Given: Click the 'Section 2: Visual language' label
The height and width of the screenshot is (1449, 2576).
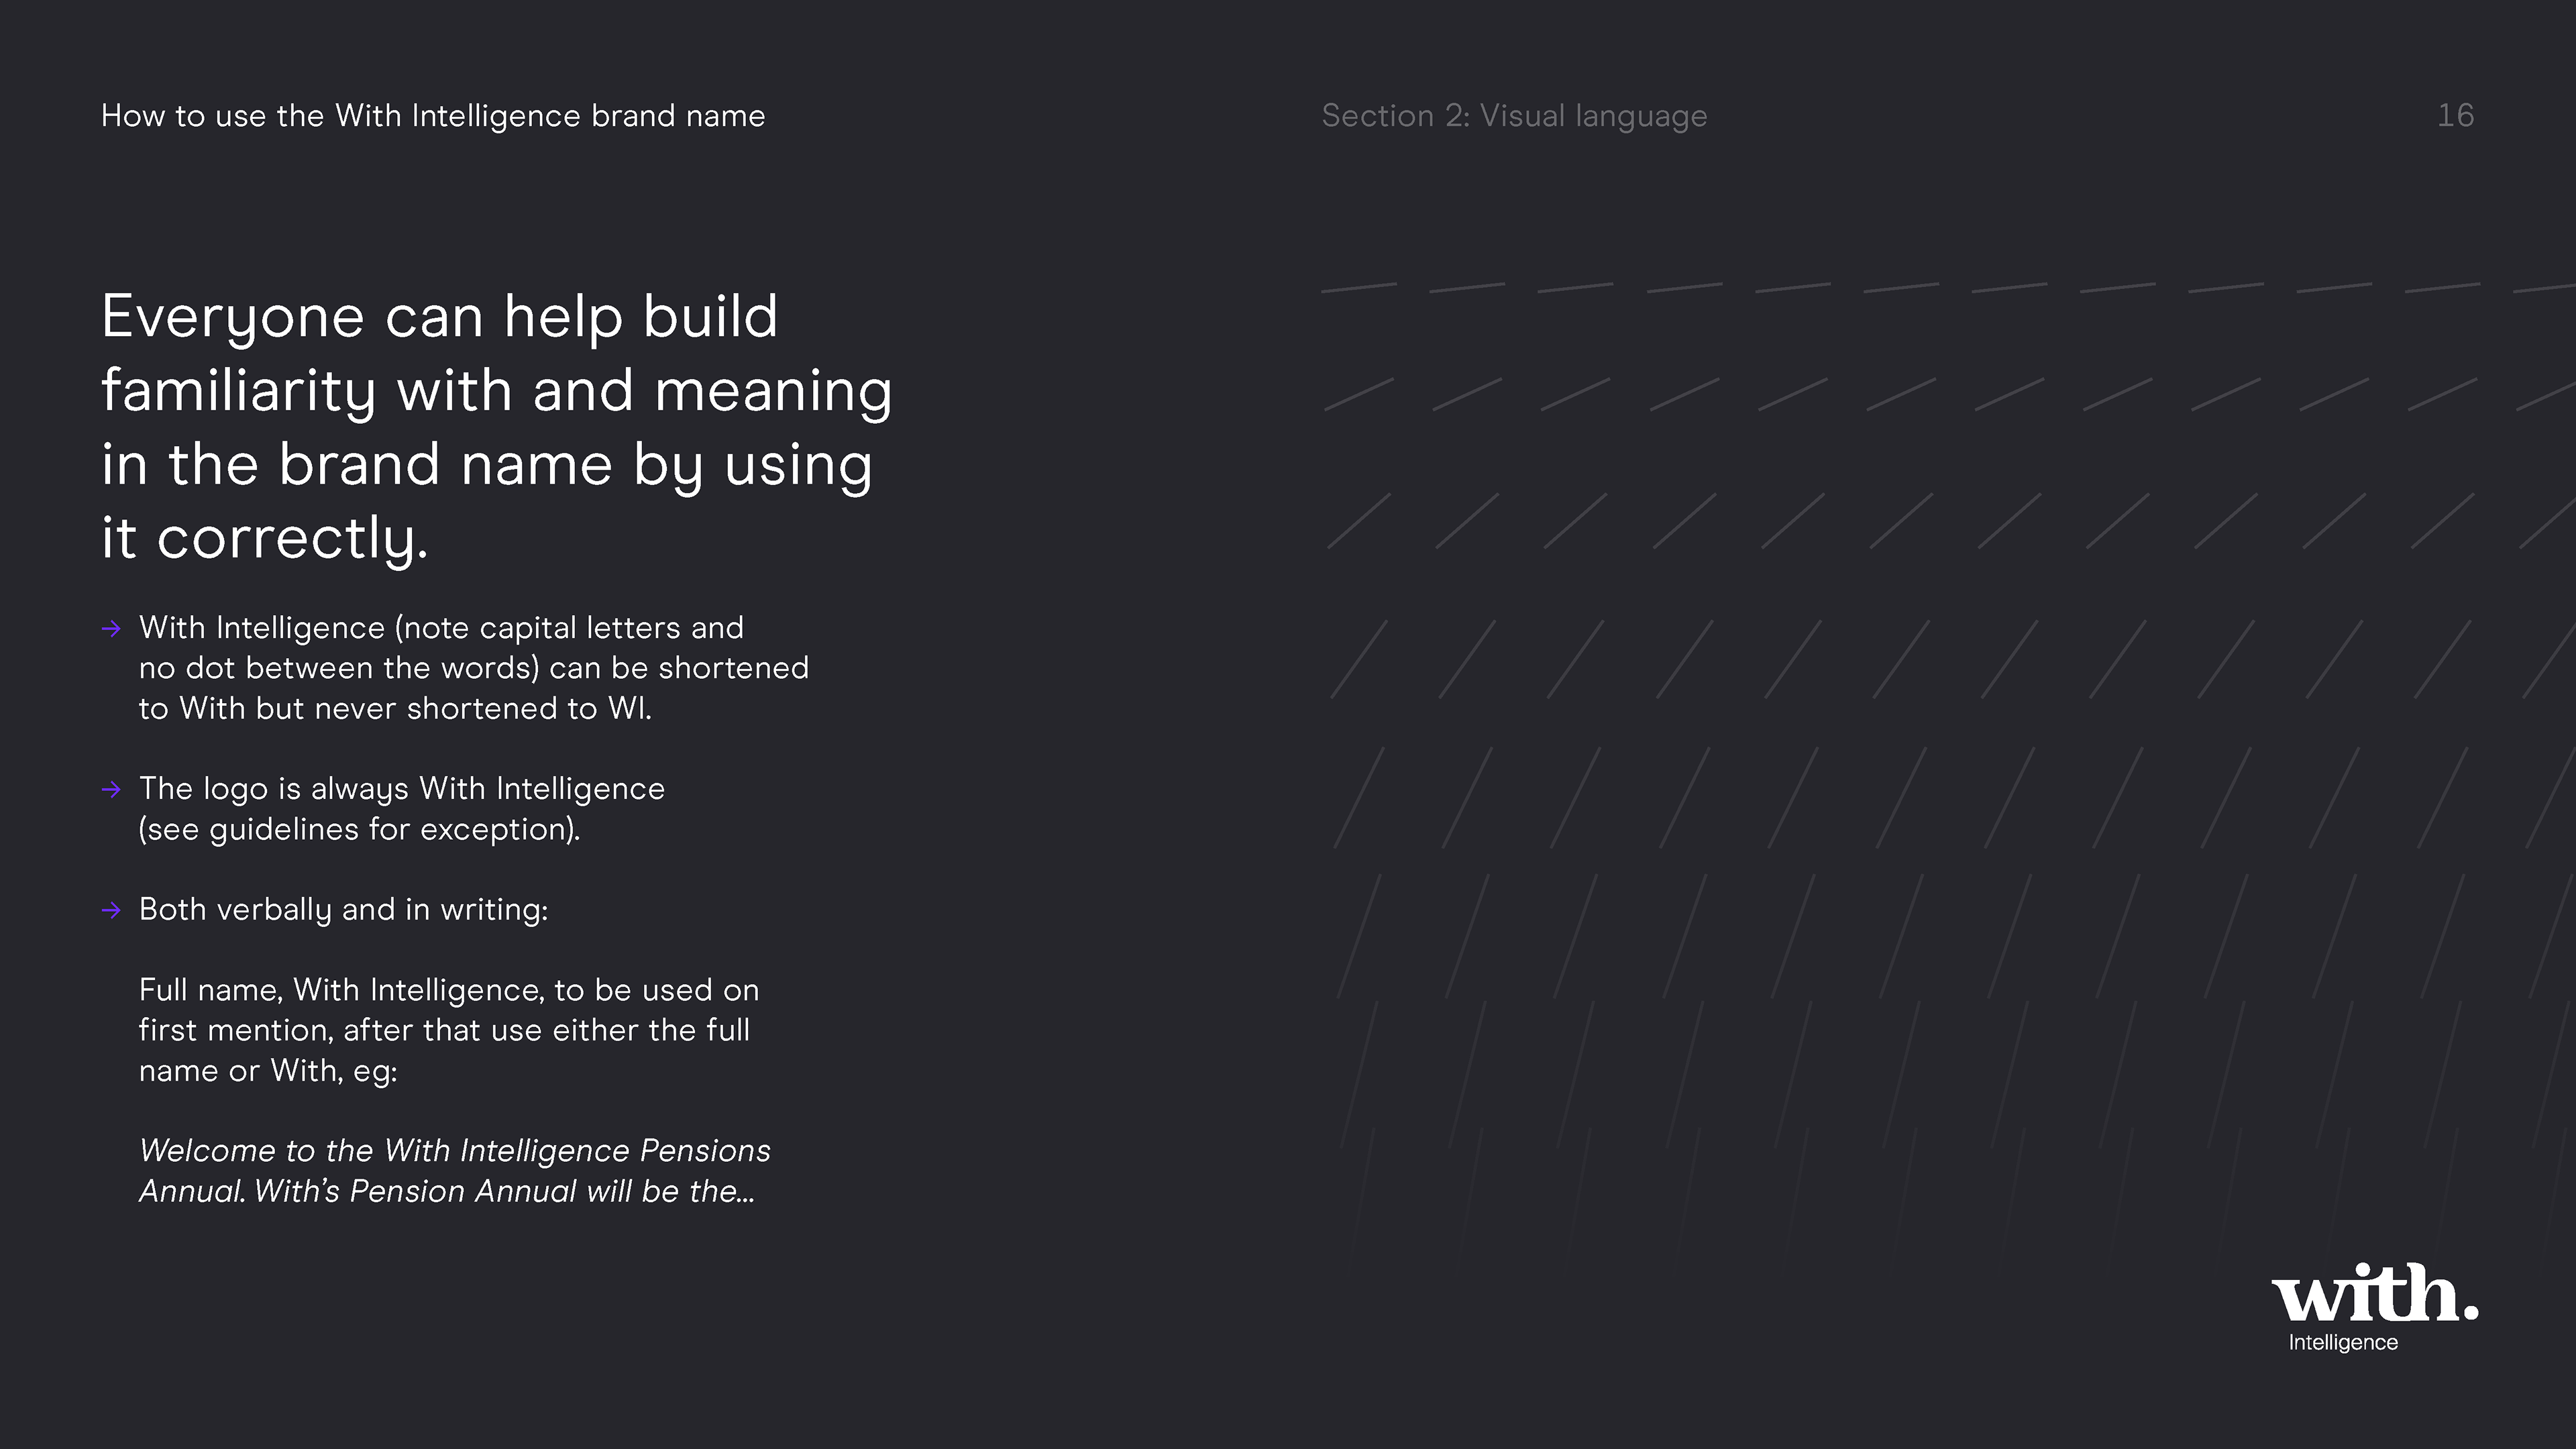Looking at the screenshot, I should point(1514,116).
